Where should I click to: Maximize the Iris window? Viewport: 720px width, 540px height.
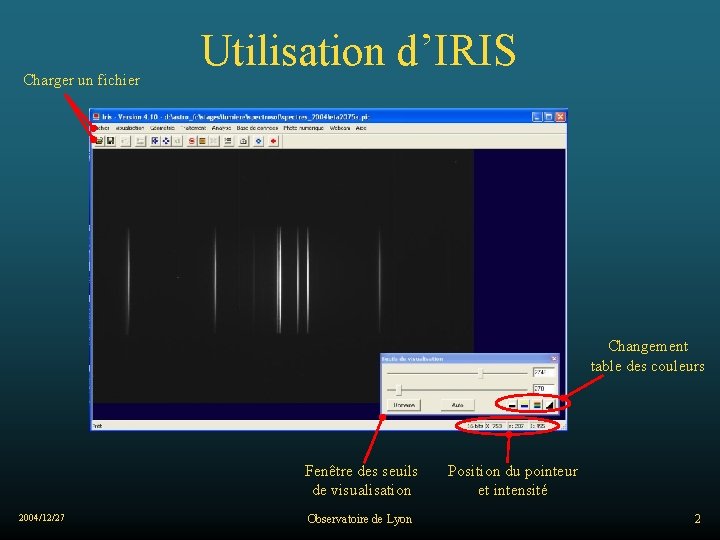tap(548, 117)
